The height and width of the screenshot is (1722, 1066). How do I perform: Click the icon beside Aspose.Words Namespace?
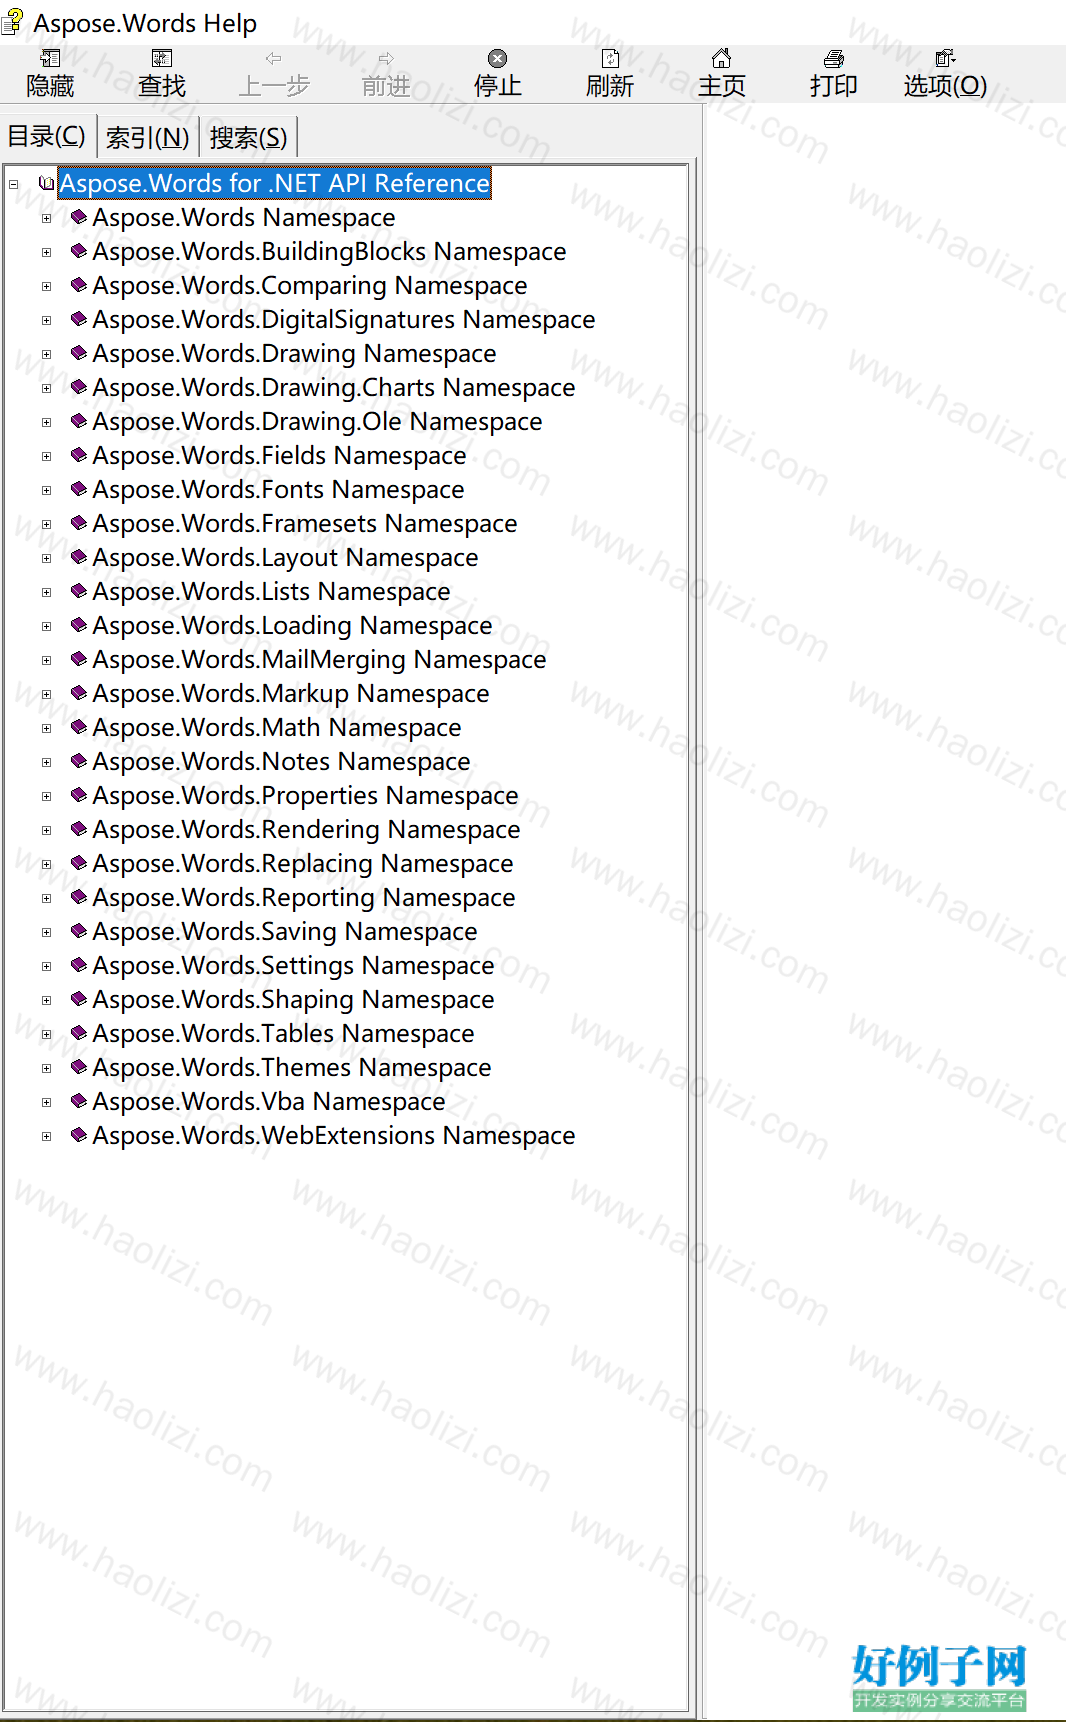[79, 217]
